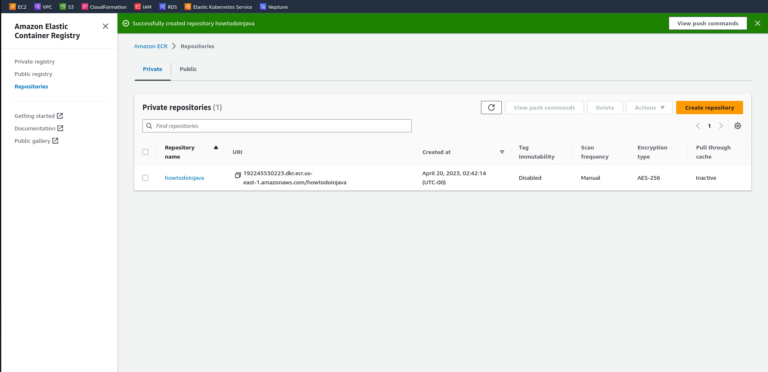Open the Neptune service shortcut
768x372 pixels.
pos(274,7)
